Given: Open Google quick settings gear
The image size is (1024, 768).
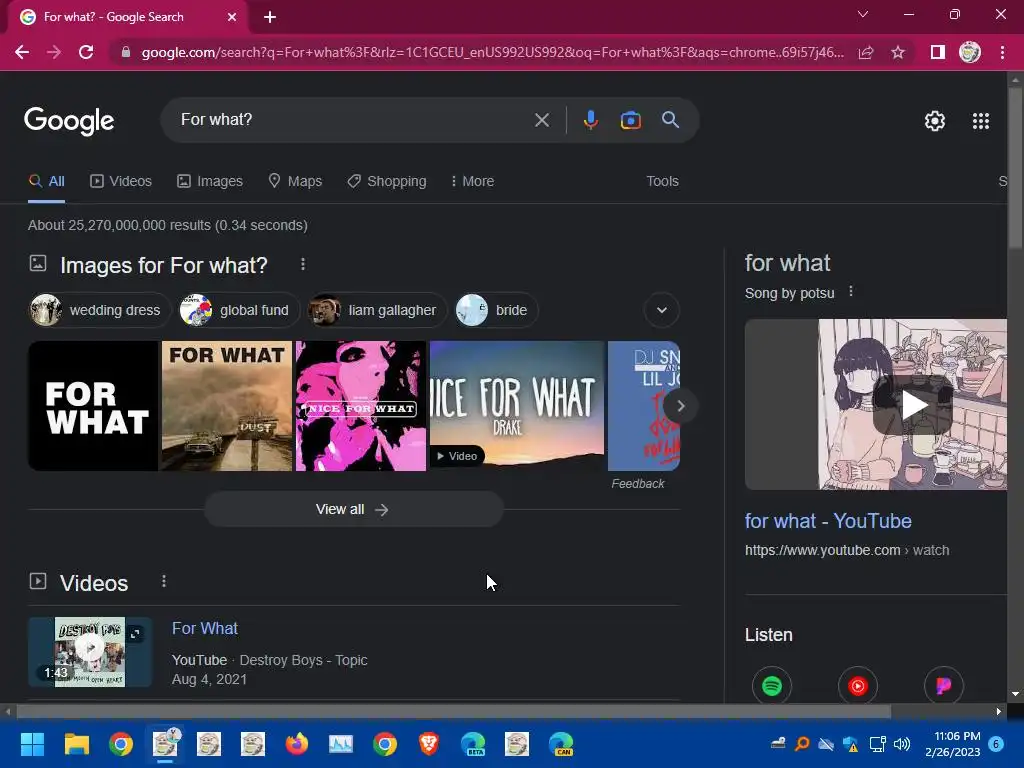Looking at the screenshot, I should (935, 121).
